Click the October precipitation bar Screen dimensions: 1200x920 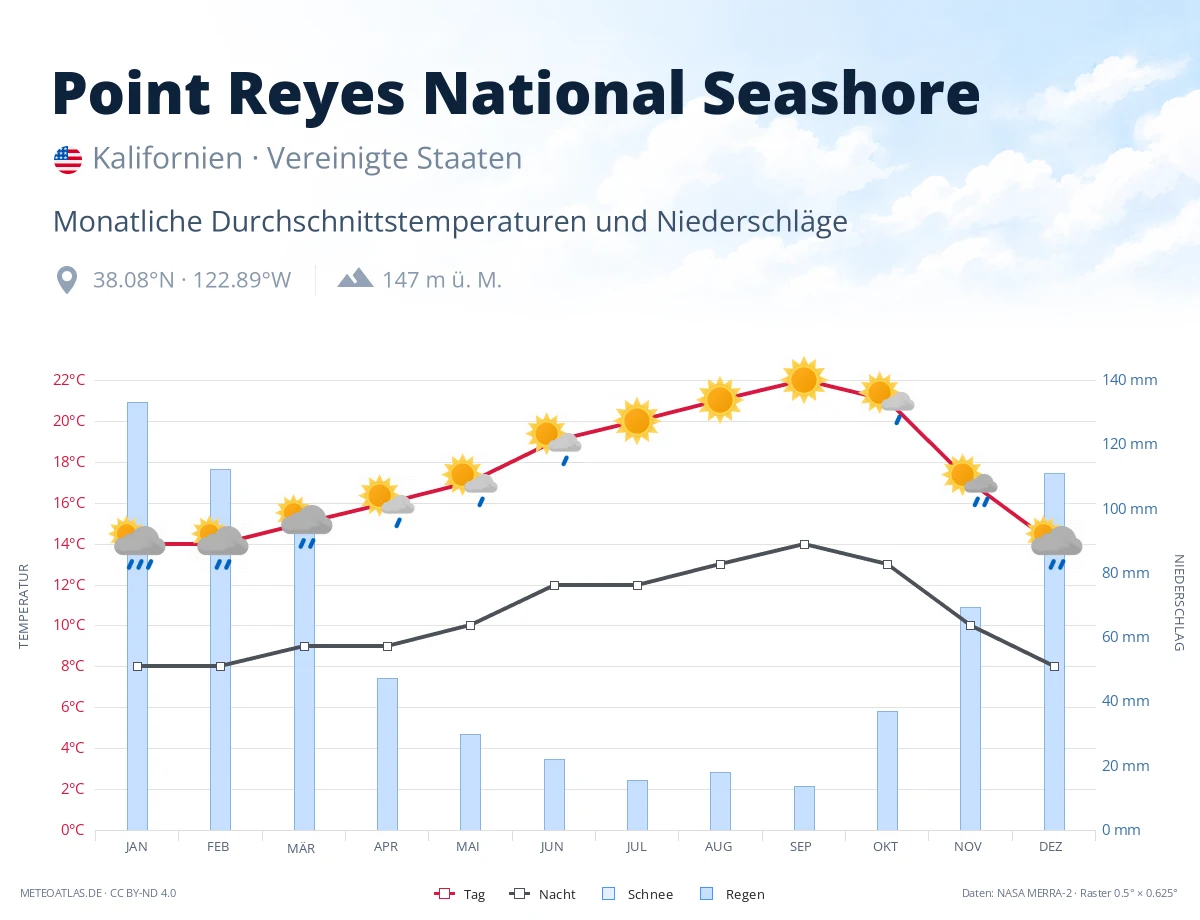coord(887,771)
